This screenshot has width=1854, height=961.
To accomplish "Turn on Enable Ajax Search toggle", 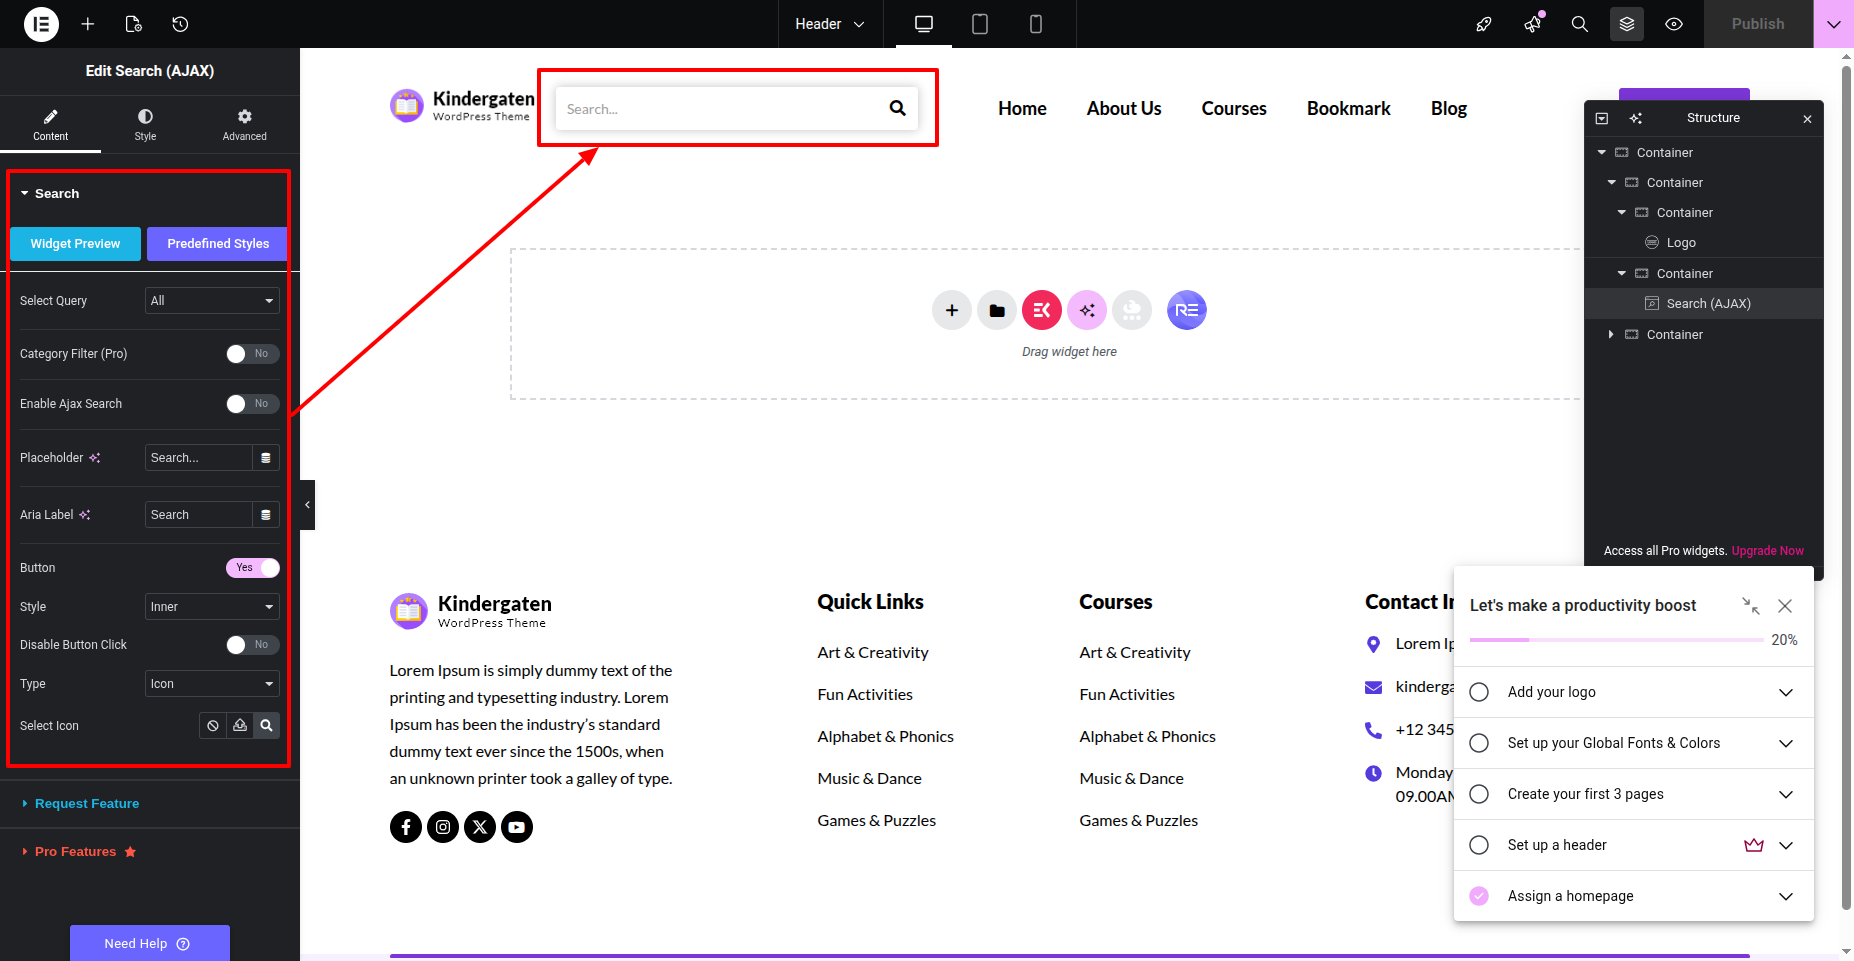I will coord(252,404).
